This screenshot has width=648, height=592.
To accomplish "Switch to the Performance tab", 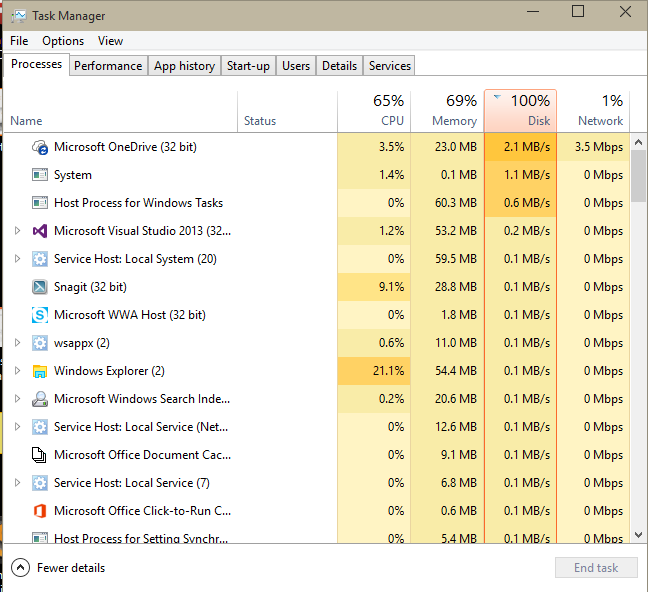I will pos(108,66).
